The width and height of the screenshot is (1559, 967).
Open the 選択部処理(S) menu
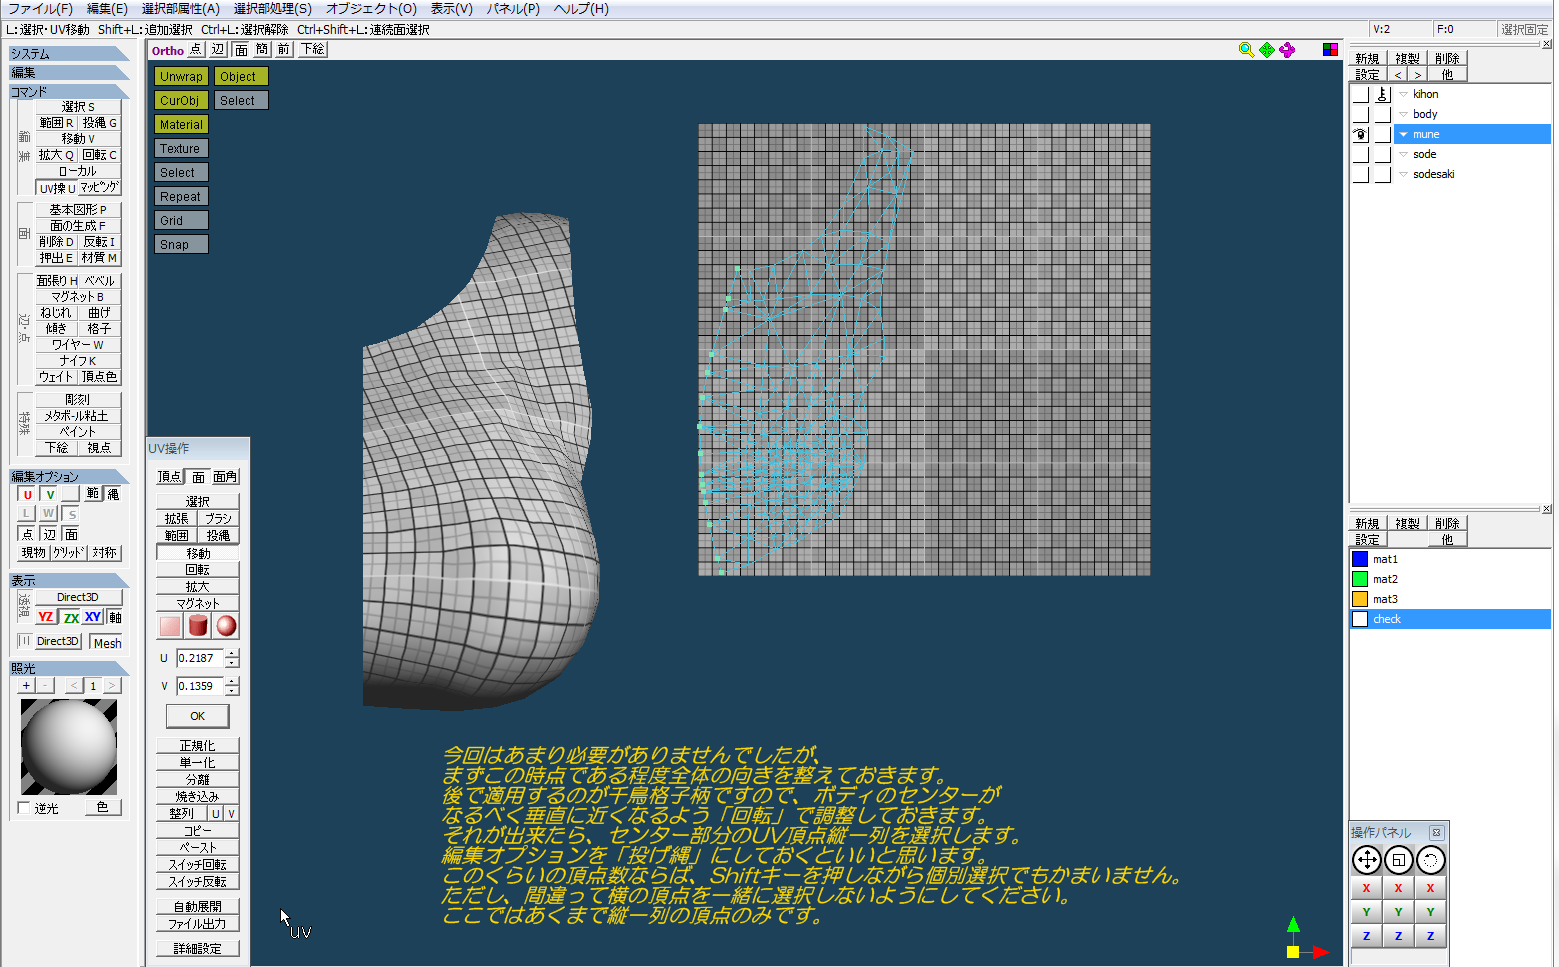[x=272, y=9]
